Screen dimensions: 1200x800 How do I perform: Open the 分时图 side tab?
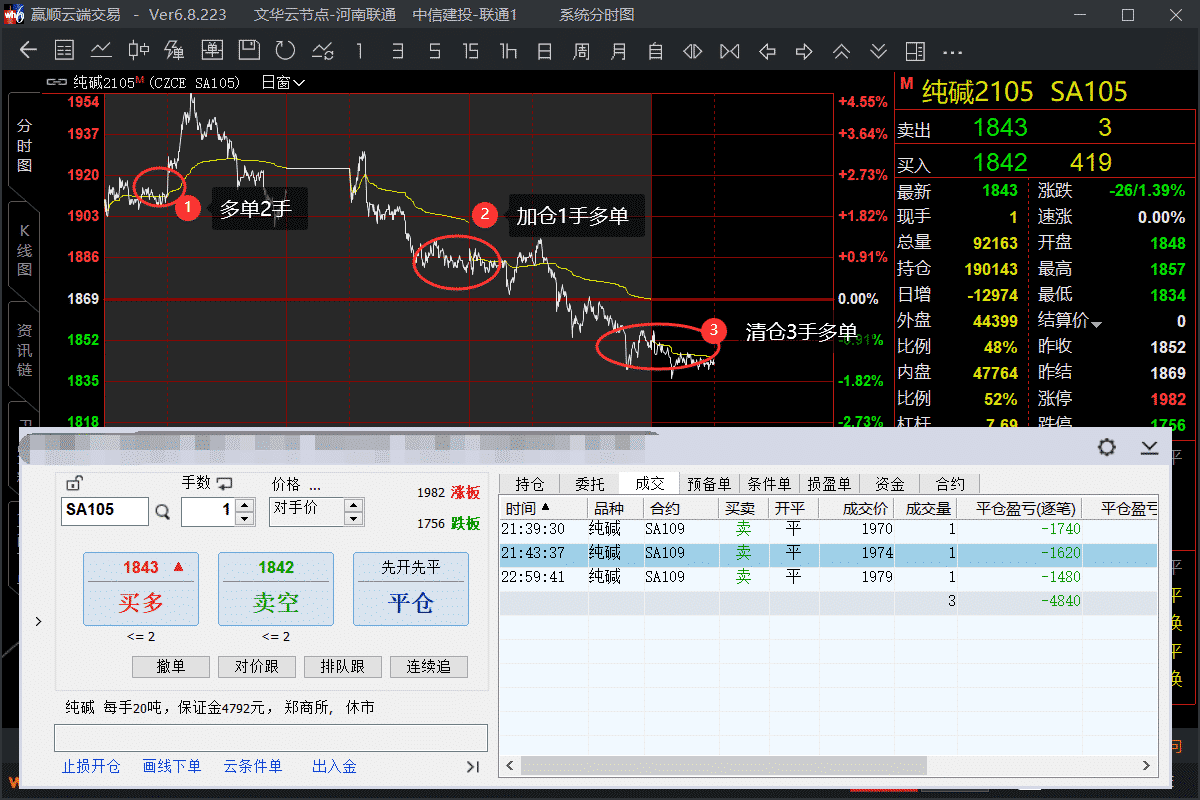(x=24, y=145)
